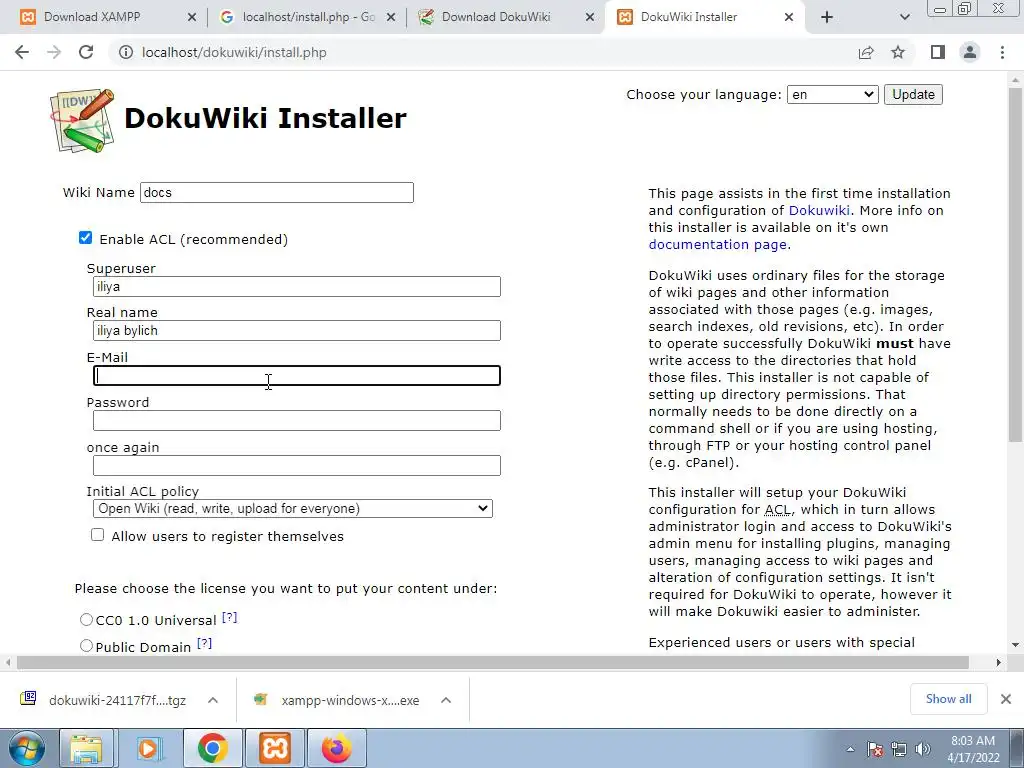Screen dimensions: 1024x768
Task: Click the share page icon in address bar
Action: (x=866, y=52)
